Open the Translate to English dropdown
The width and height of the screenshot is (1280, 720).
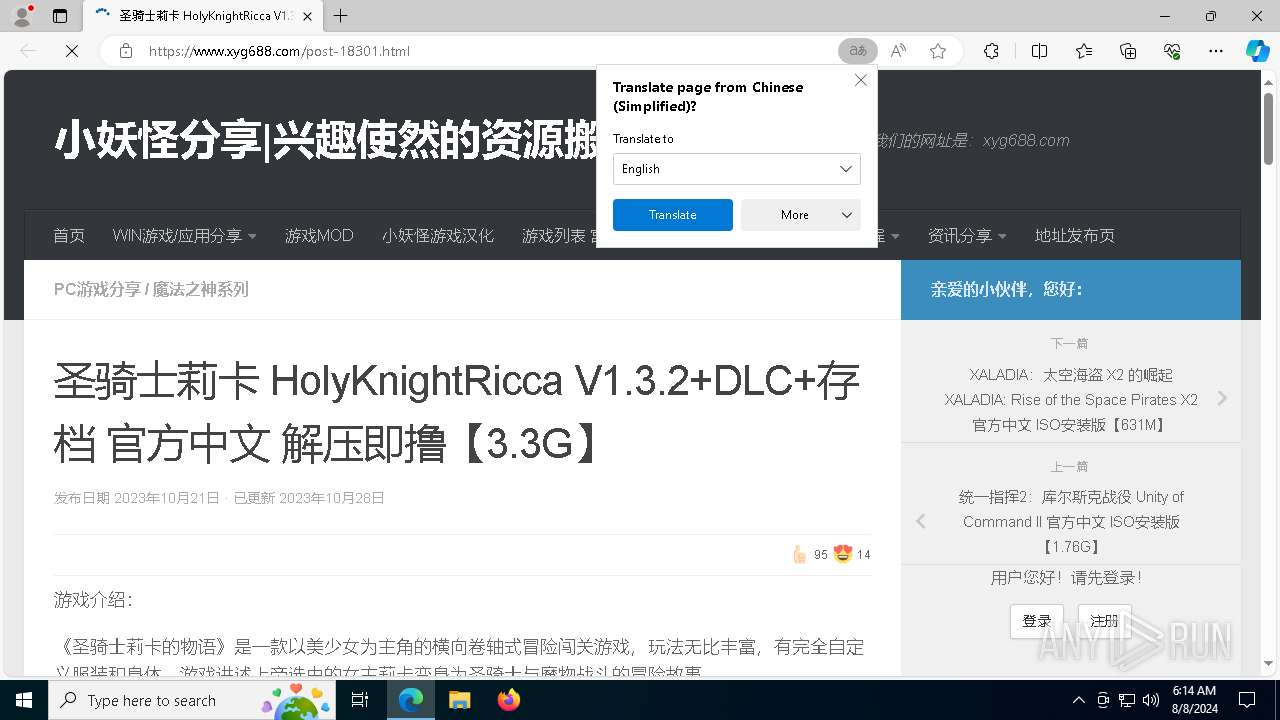tap(737, 169)
